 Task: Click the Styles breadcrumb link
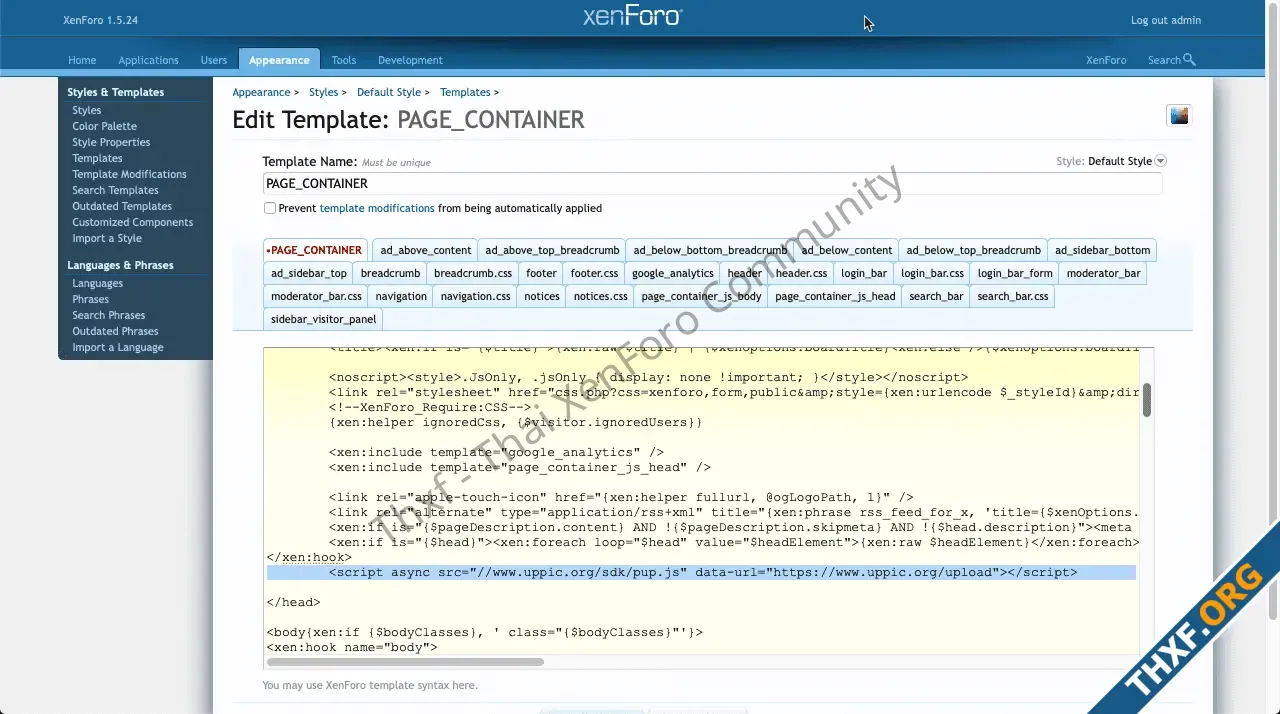click(x=323, y=92)
